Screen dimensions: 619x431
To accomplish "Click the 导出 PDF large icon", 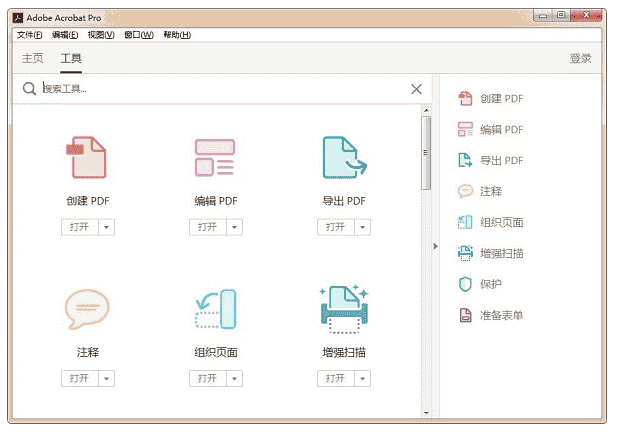I will 343,157.
